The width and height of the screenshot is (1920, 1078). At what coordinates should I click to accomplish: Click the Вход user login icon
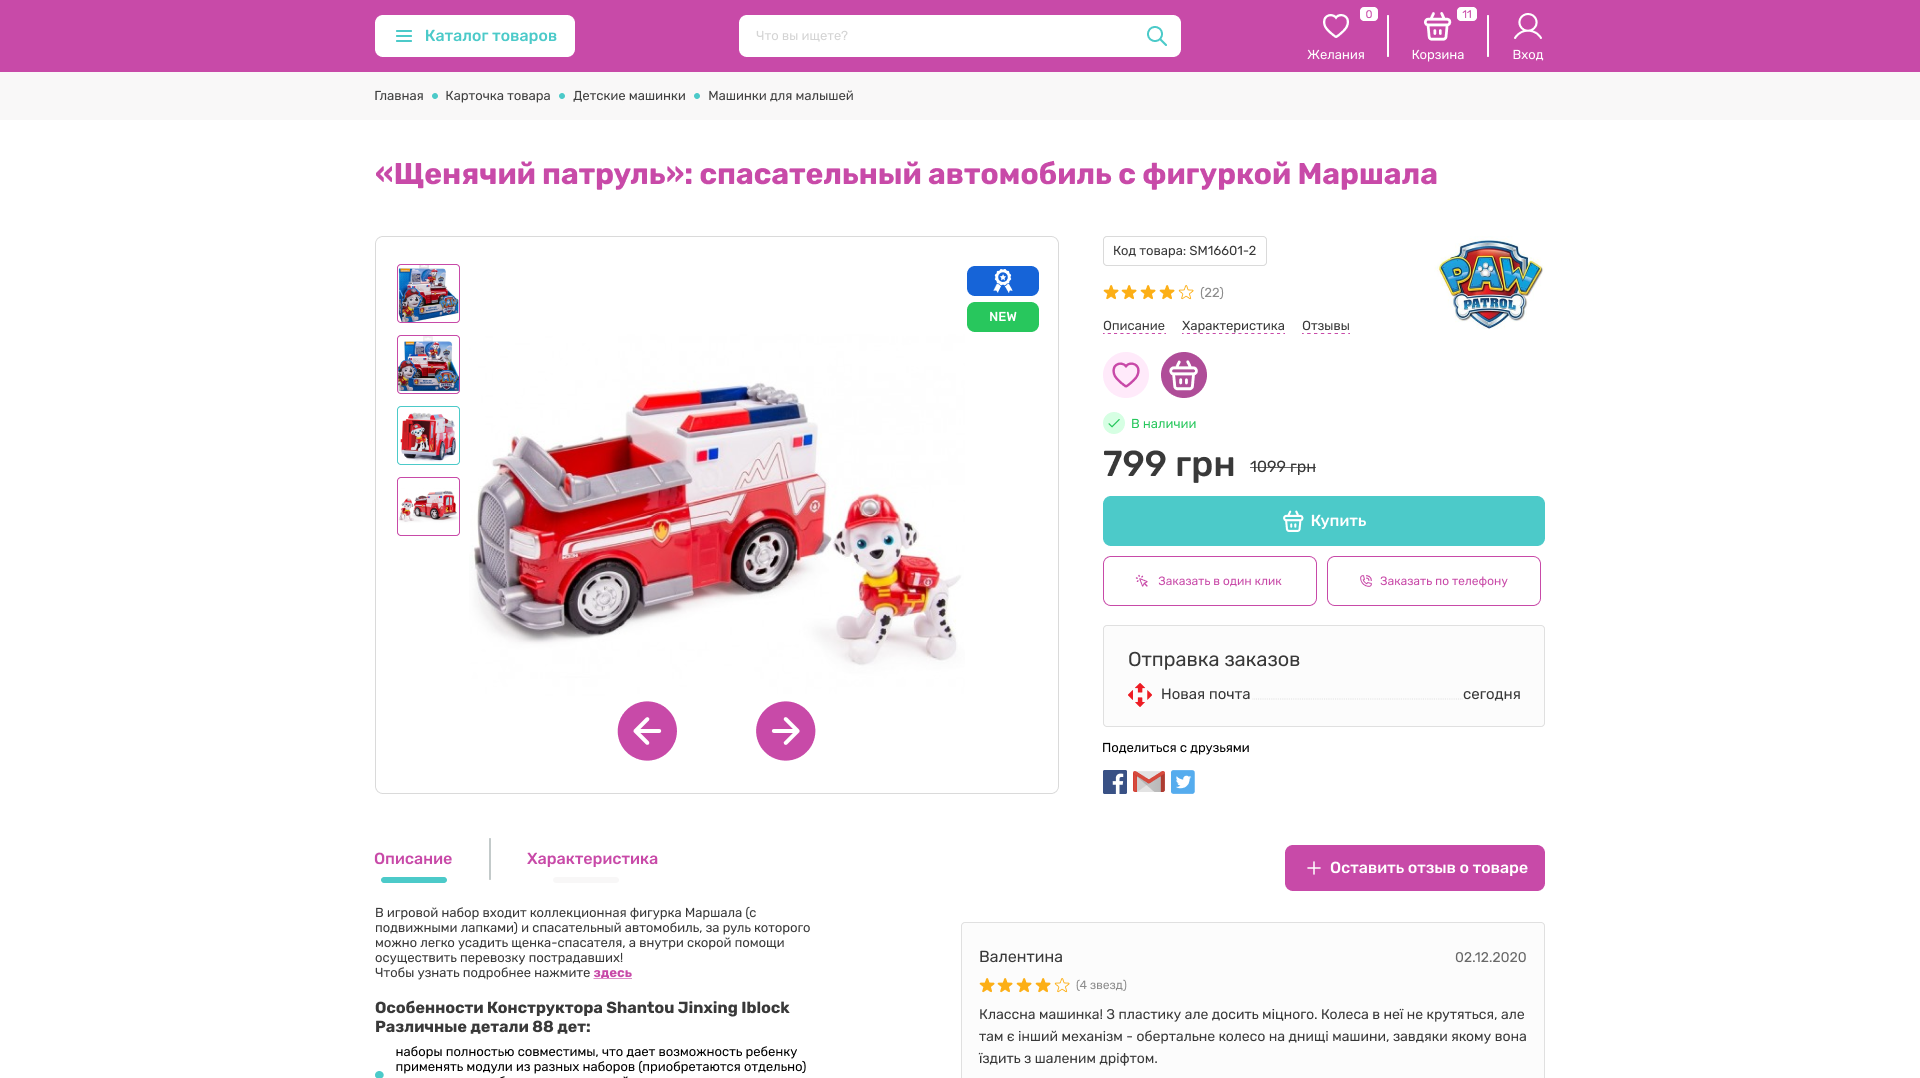pos(1527,26)
